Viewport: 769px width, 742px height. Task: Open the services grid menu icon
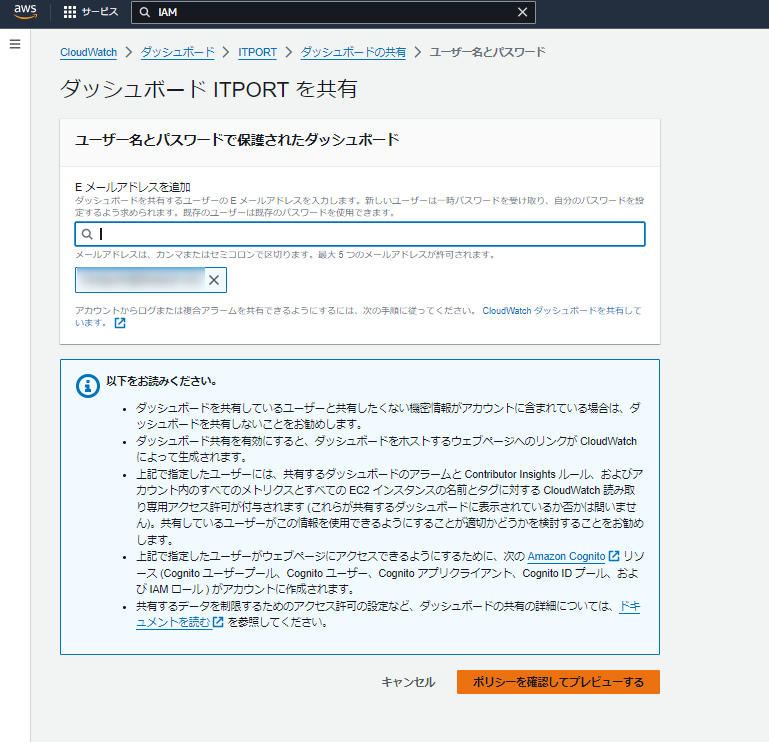70,12
